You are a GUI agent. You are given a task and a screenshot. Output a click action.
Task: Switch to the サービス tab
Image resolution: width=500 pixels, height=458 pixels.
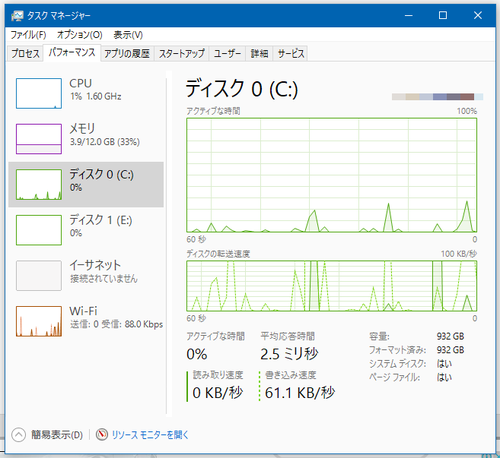click(291, 53)
